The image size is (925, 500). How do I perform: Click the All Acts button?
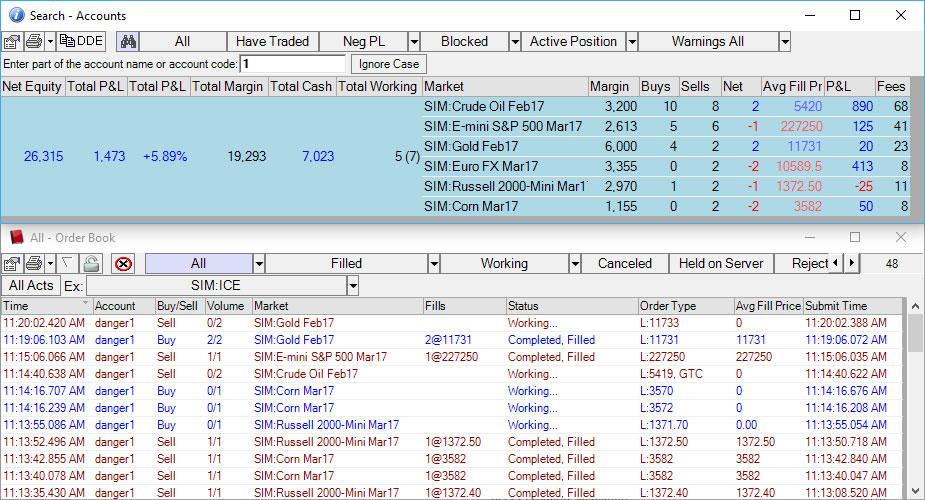[31, 286]
